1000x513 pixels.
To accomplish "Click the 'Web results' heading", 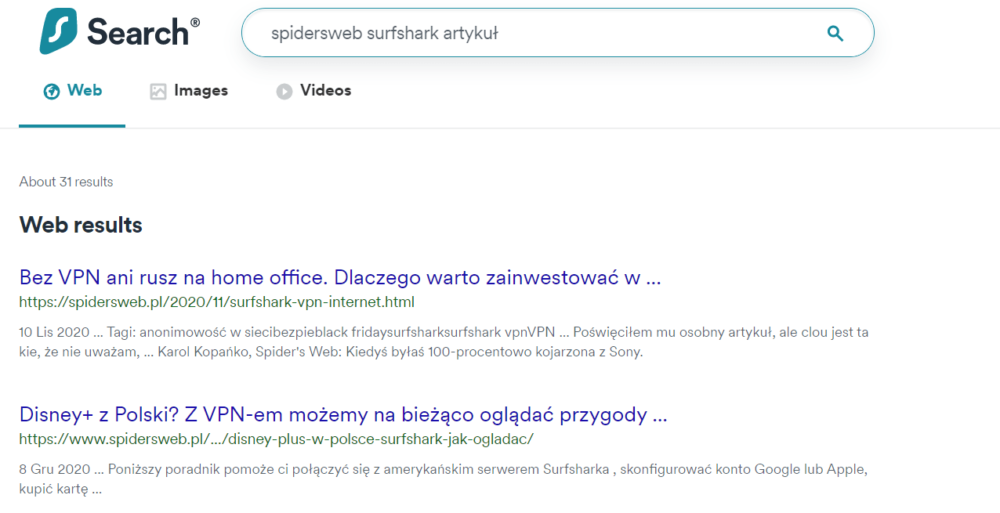I will [x=80, y=225].
